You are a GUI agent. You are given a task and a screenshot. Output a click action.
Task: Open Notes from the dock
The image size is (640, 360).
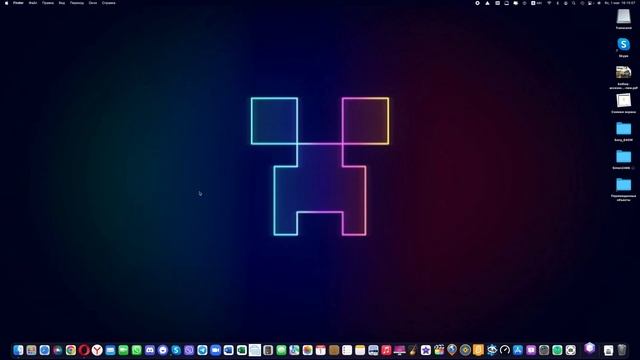coord(360,350)
